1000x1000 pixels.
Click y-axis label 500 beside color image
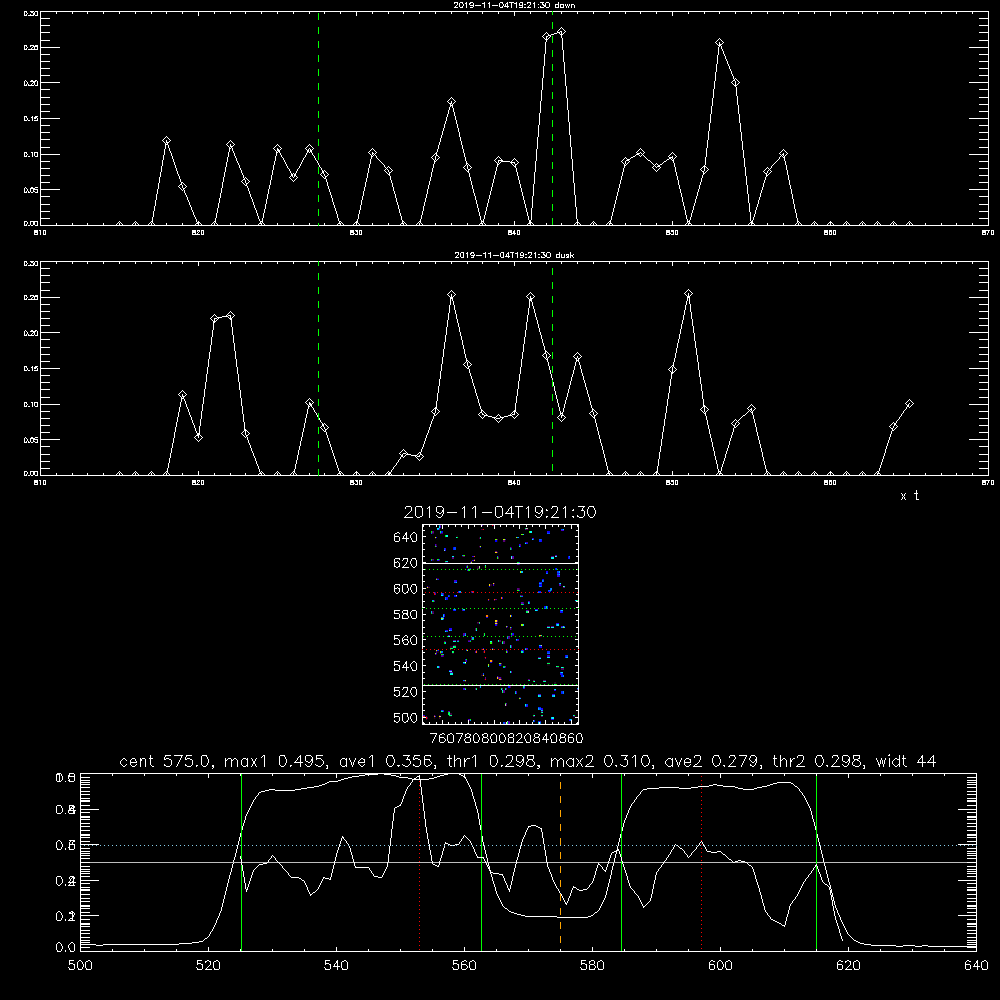pyautogui.click(x=406, y=717)
